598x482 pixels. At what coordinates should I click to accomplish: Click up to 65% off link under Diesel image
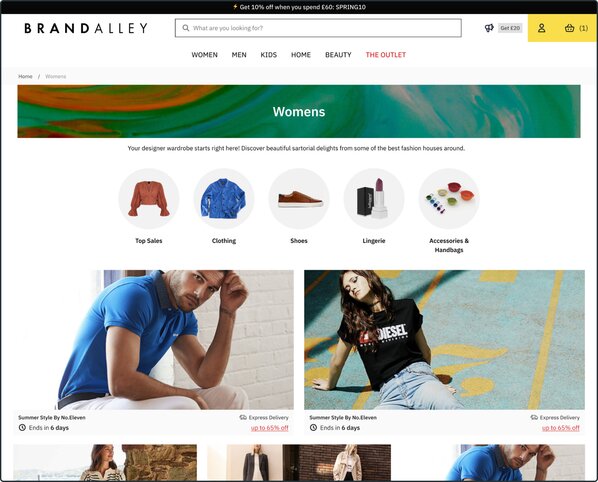click(x=561, y=428)
